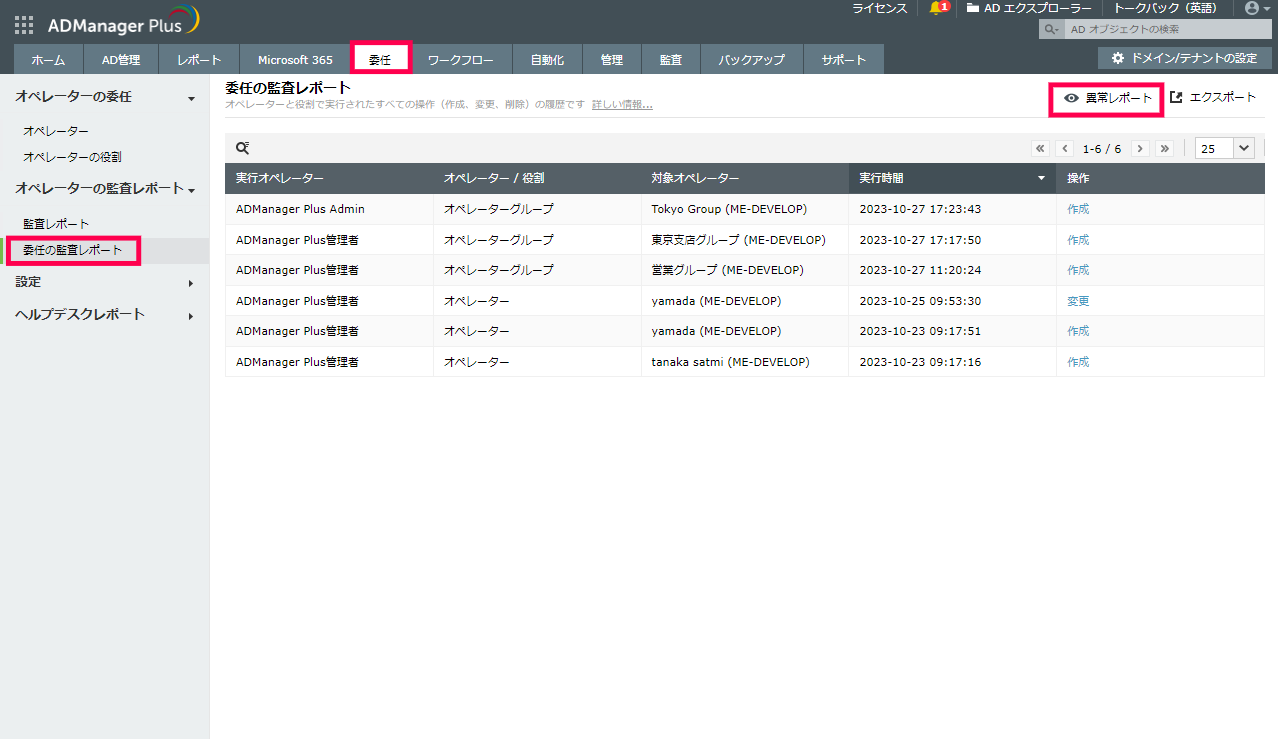Switch to the ホーム tab
Viewport: 1278px width, 739px height.
coord(48,60)
